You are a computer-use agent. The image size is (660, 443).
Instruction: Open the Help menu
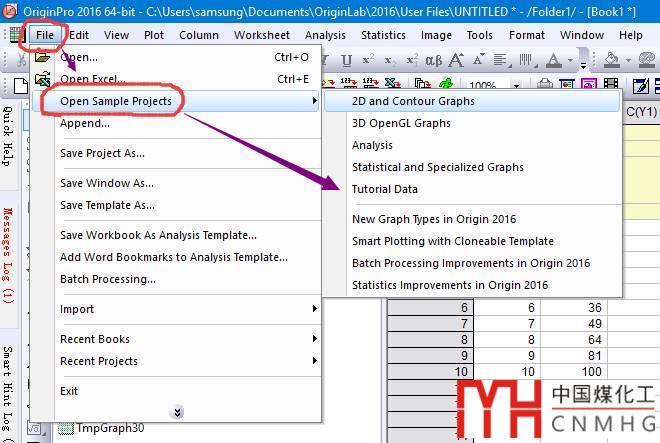coord(631,35)
